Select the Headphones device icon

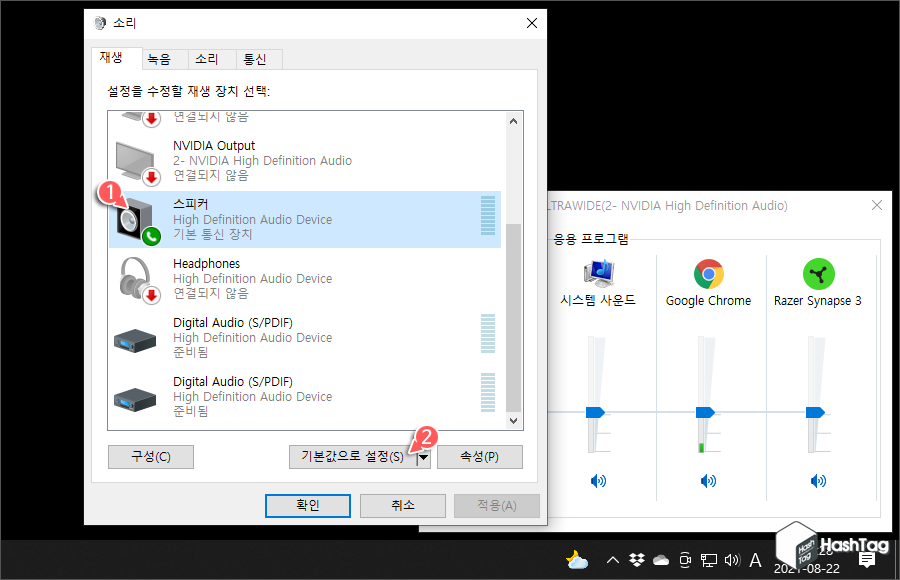135,275
